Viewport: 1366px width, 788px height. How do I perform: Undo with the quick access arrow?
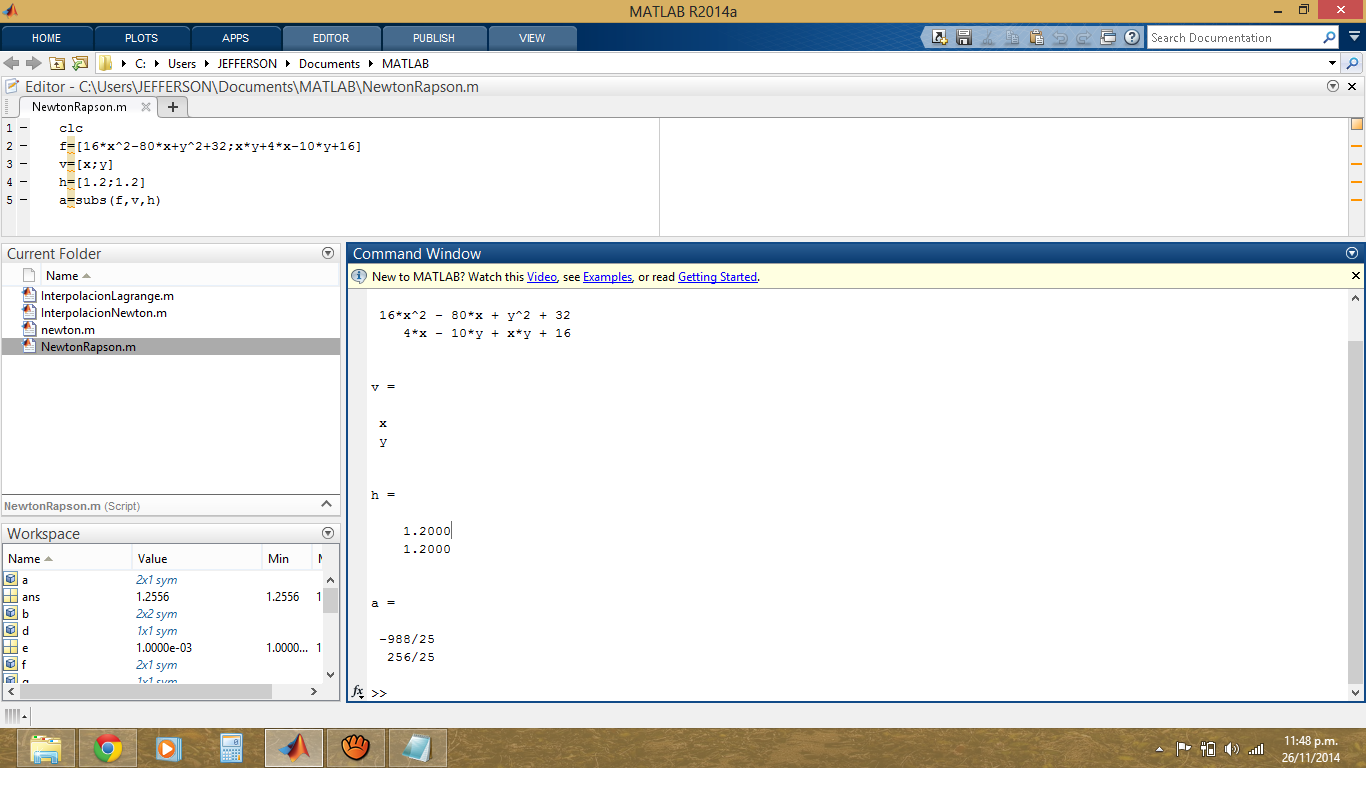point(1060,38)
